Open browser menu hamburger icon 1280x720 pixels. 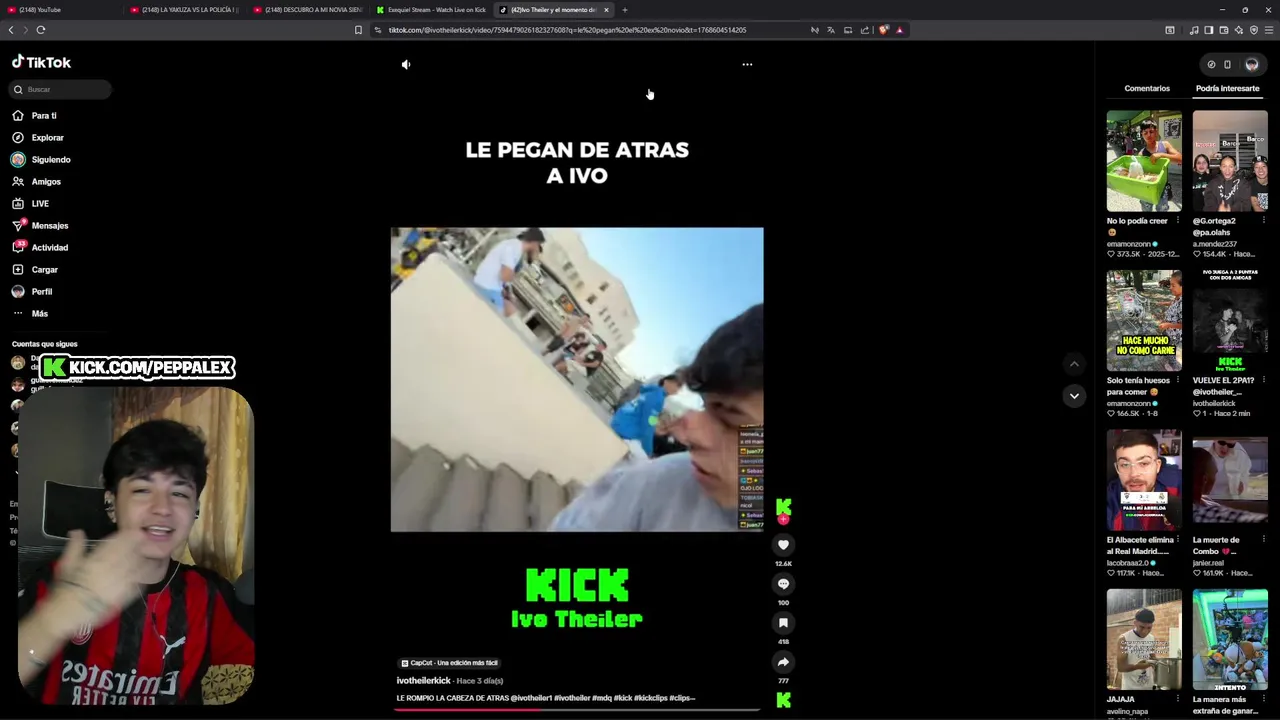click(x=1269, y=30)
